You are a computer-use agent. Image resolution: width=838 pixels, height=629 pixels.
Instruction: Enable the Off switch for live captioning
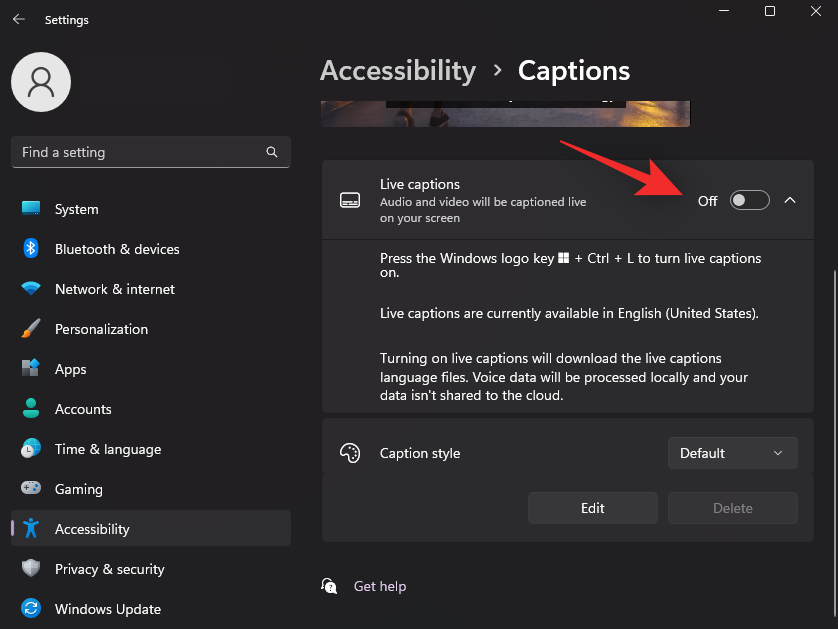click(749, 200)
